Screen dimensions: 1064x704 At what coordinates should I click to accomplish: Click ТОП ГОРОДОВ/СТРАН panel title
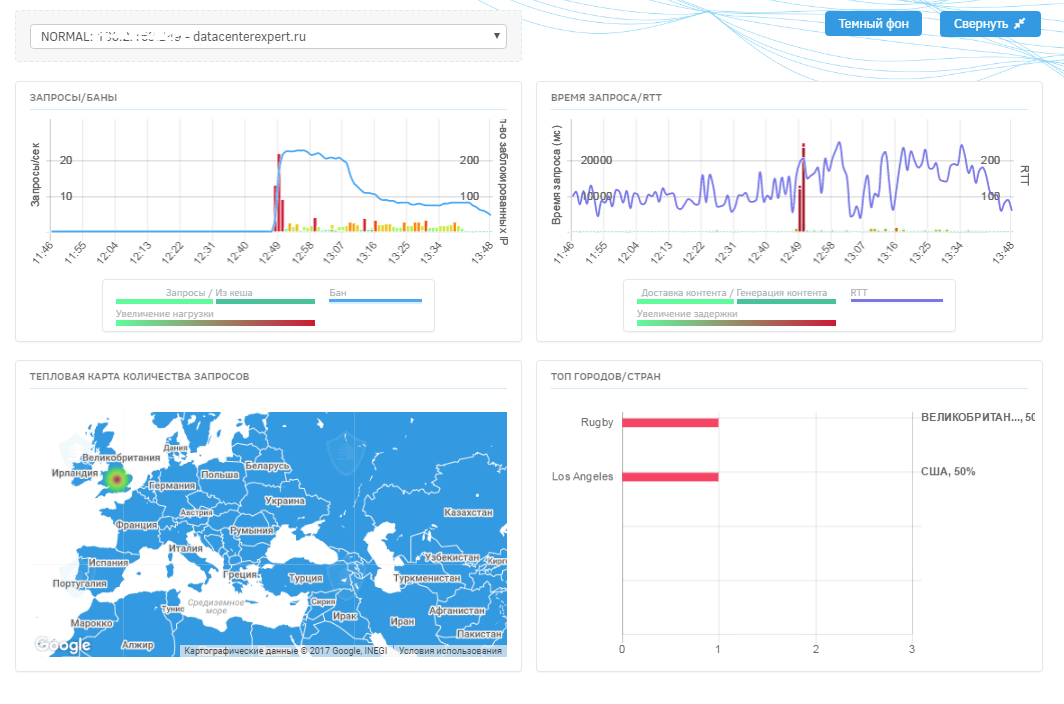coord(605,376)
